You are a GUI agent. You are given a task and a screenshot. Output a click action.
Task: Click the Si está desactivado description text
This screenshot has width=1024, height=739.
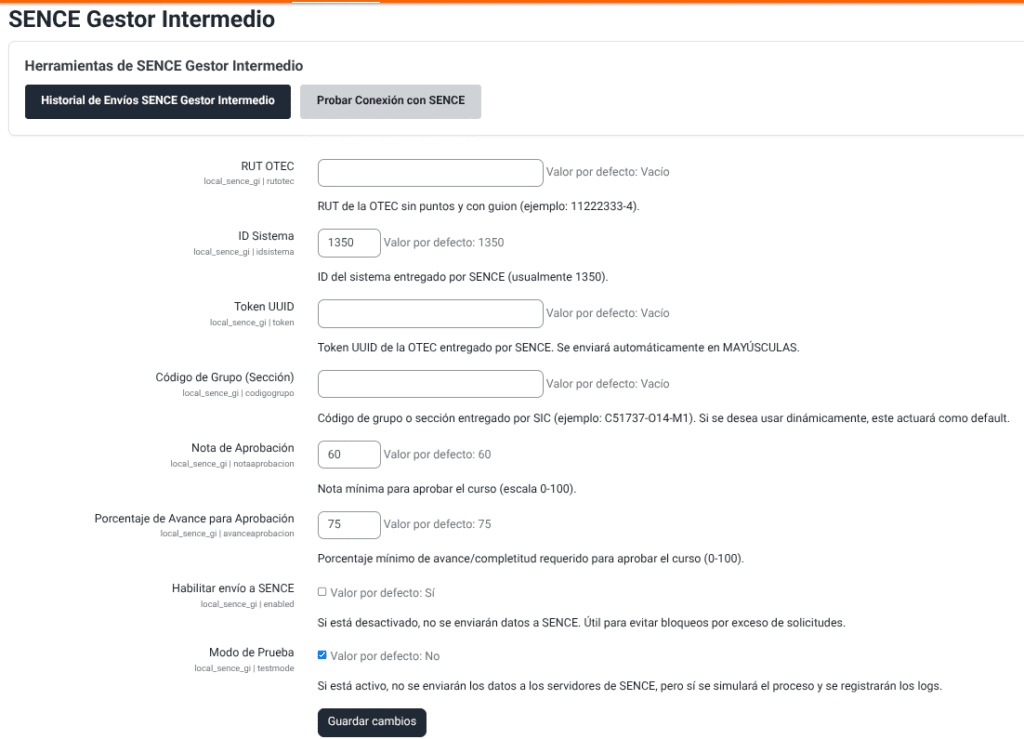click(x=581, y=623)
